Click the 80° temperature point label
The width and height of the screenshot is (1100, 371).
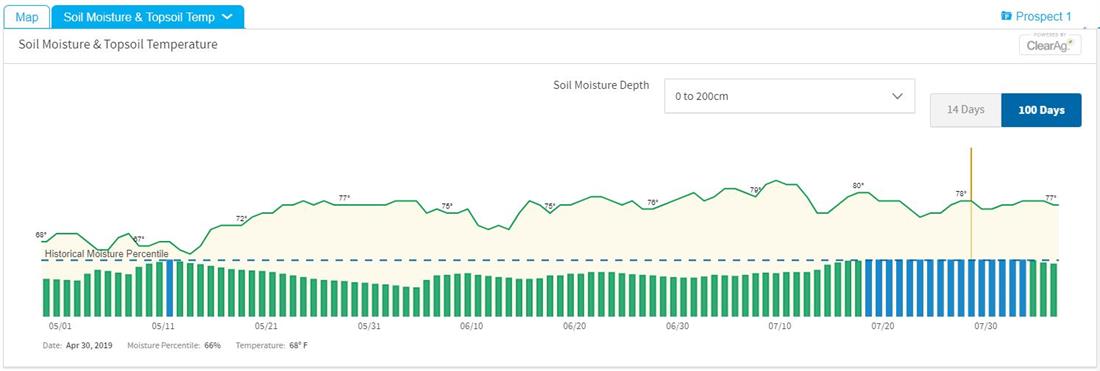(x=858, y=186)
